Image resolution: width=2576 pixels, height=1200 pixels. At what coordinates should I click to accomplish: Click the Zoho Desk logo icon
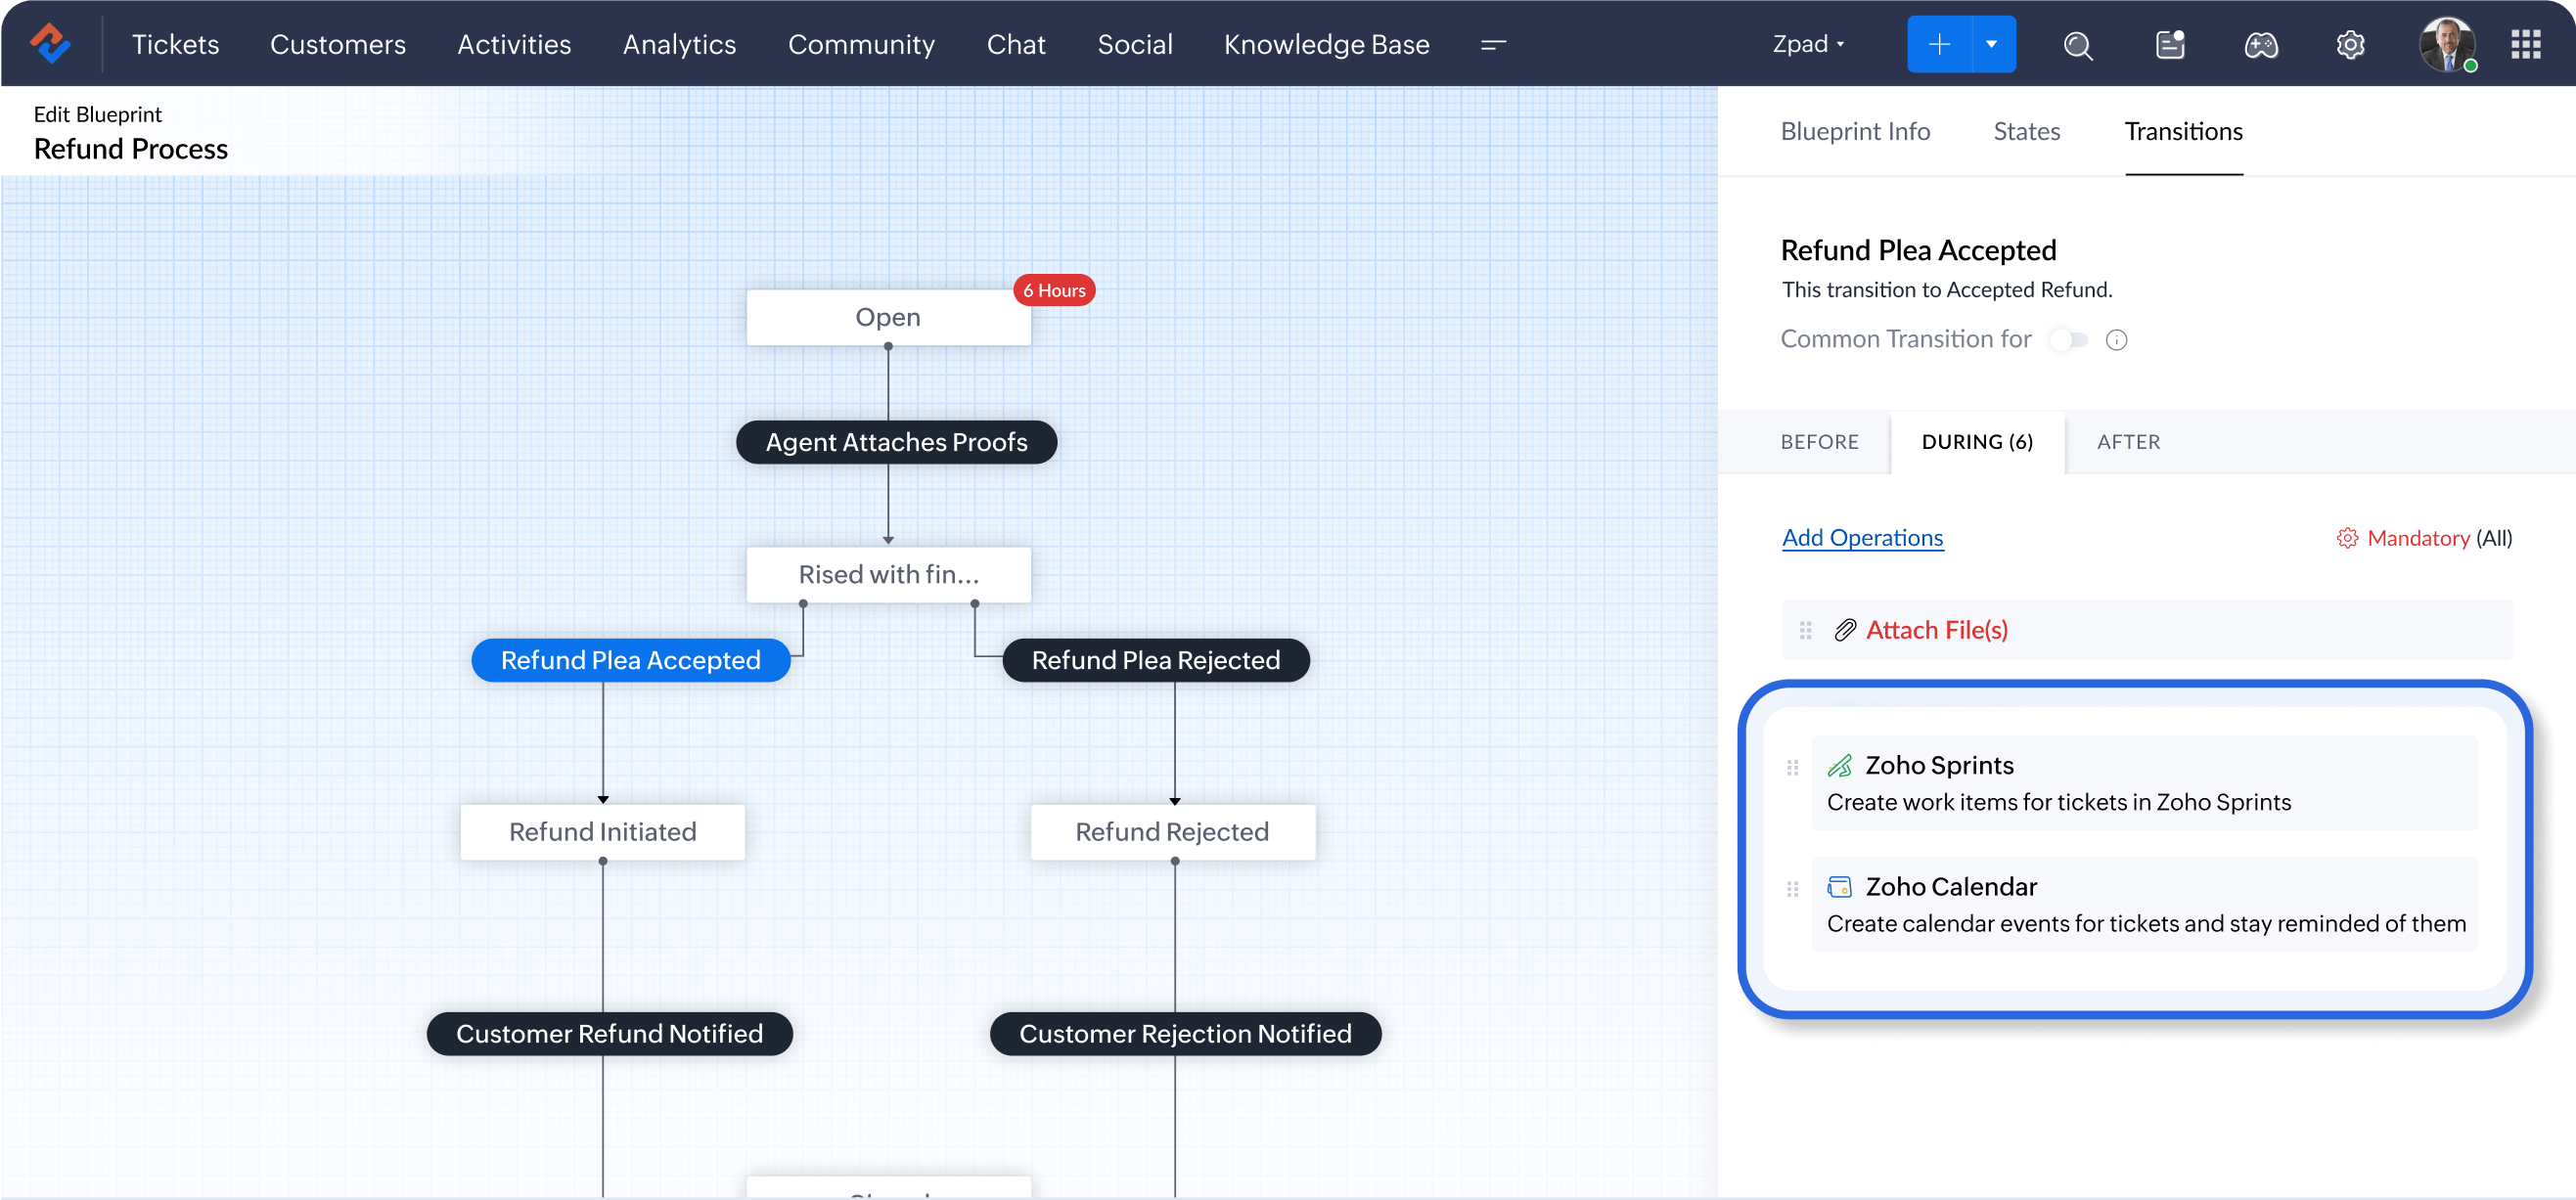(49, 44)
